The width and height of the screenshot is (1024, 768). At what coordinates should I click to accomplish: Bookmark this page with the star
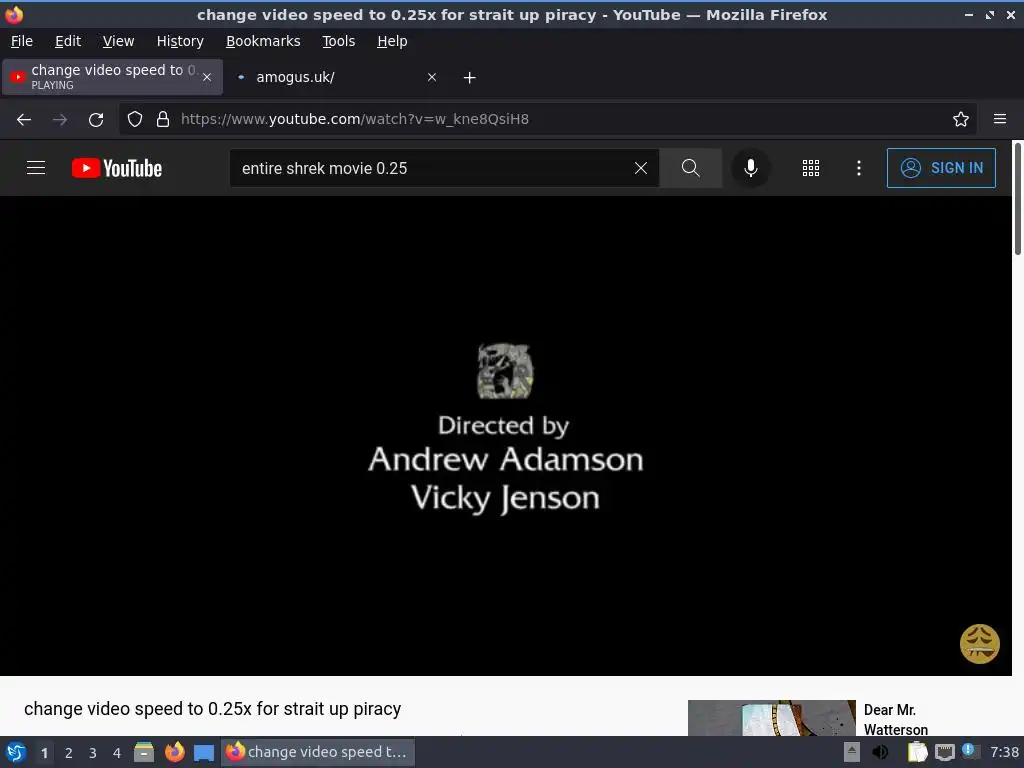pos(961,120)
